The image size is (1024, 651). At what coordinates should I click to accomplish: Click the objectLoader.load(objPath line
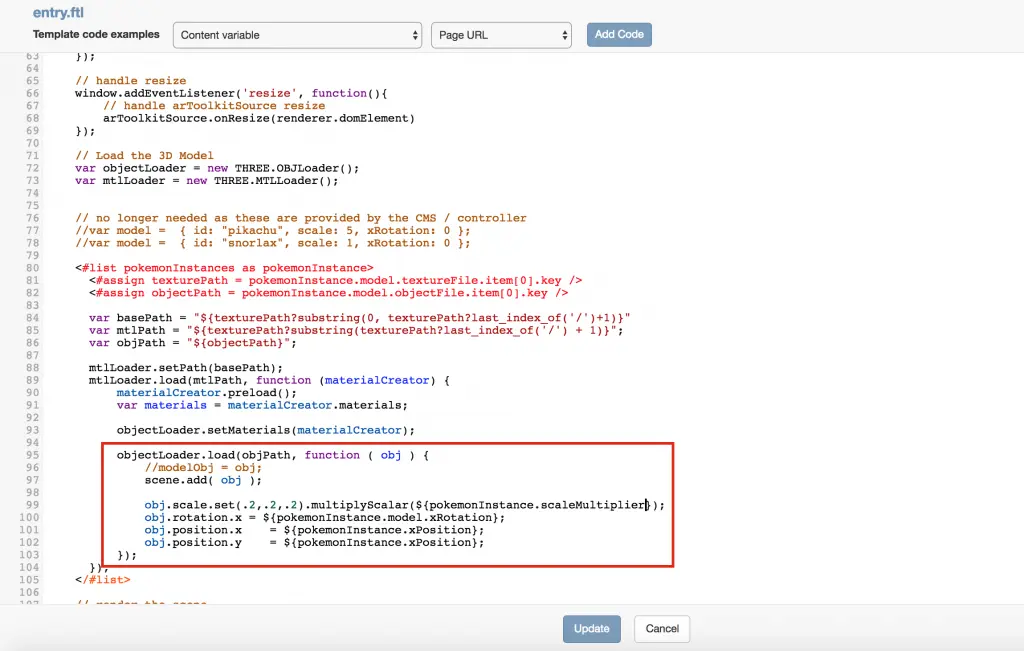(x=272, y=455)
